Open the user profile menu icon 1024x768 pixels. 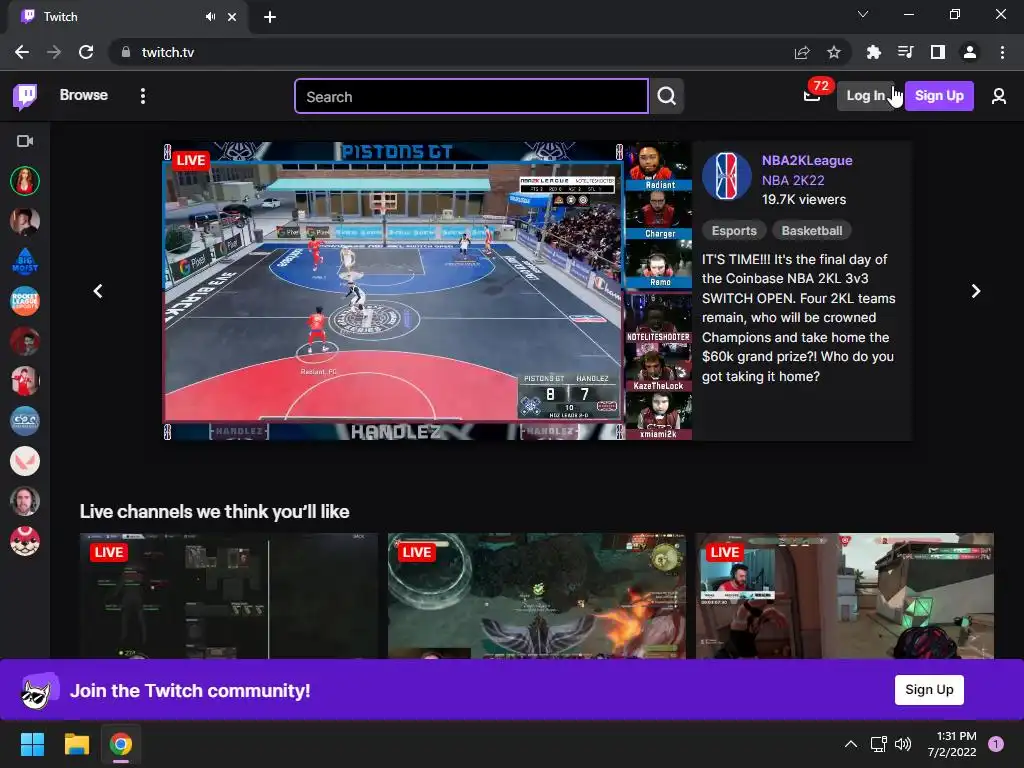(x=999, y=97)
